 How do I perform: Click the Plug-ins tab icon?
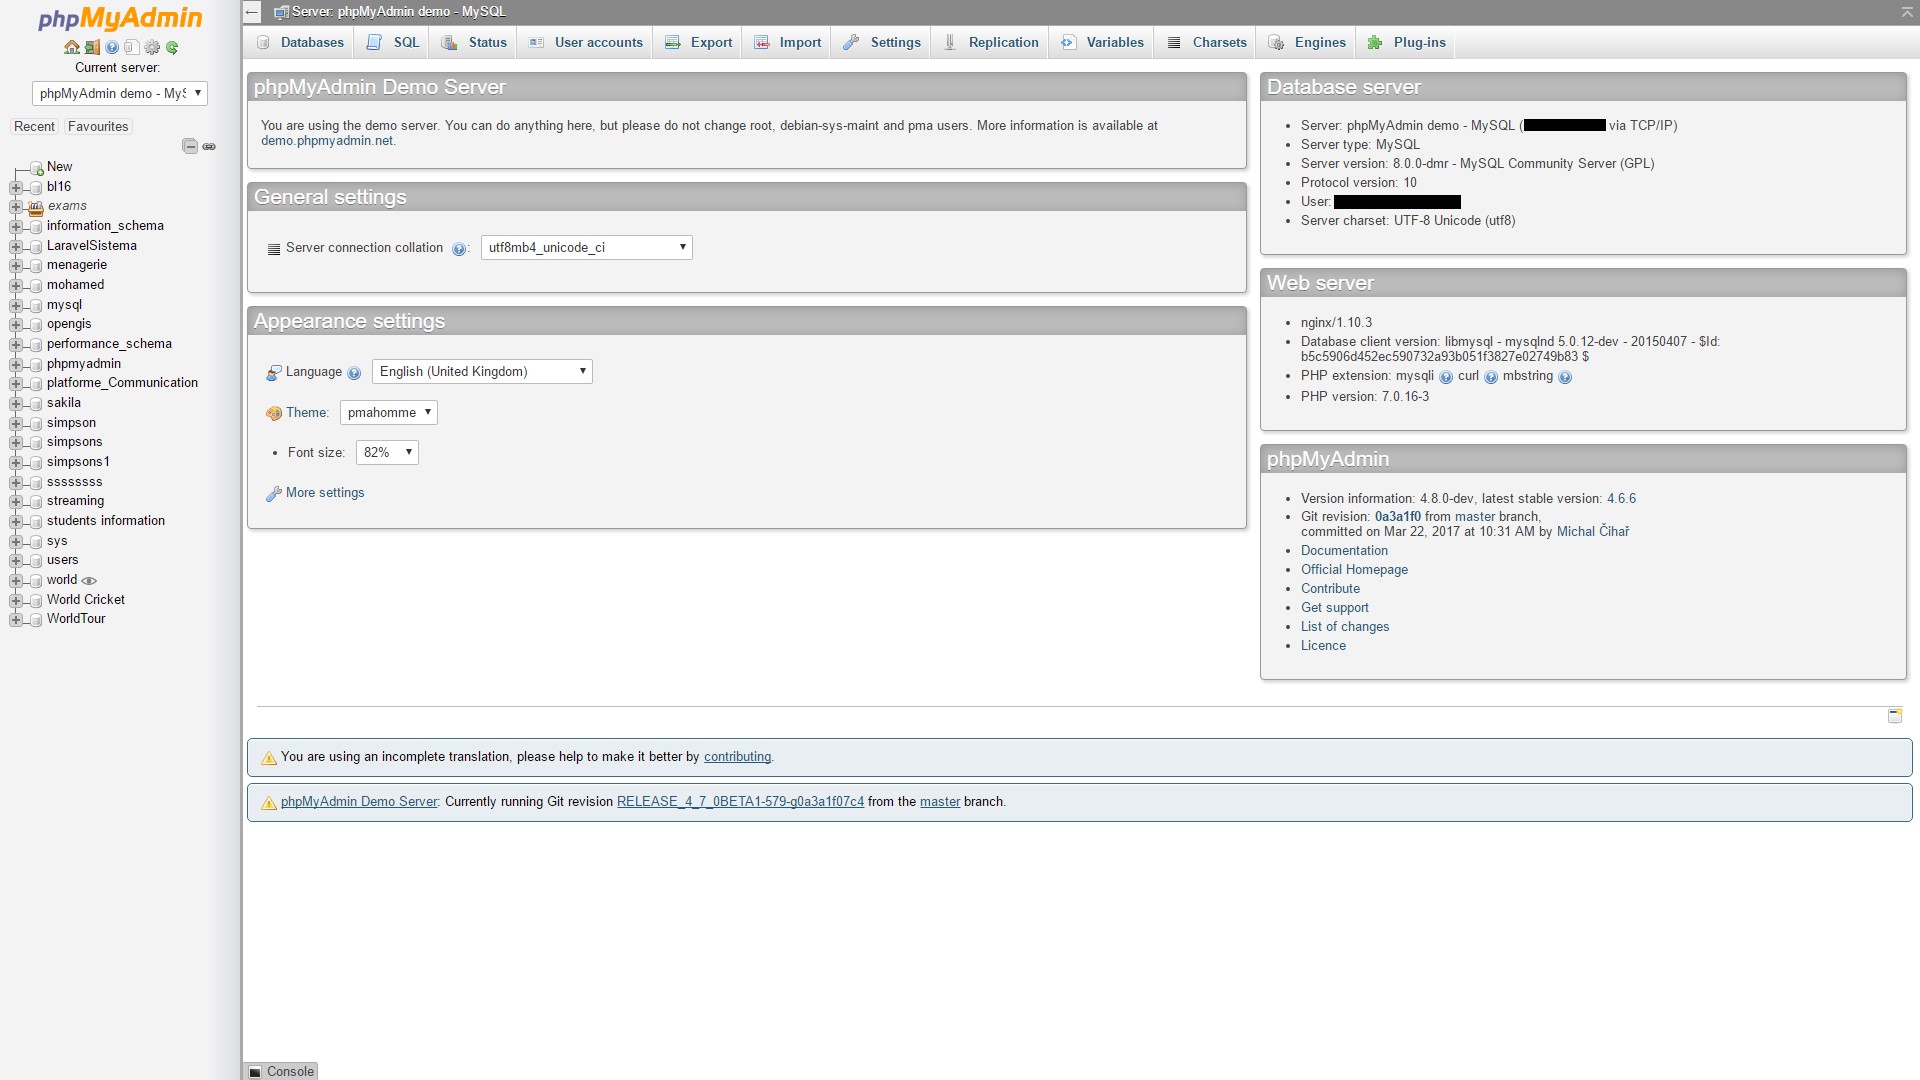click(1375, 41)
